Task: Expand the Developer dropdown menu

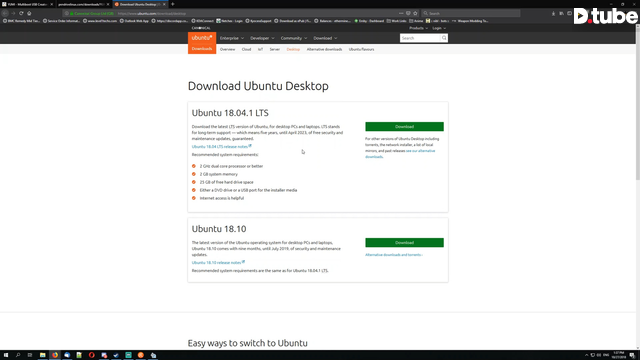Action: point(262,38)
